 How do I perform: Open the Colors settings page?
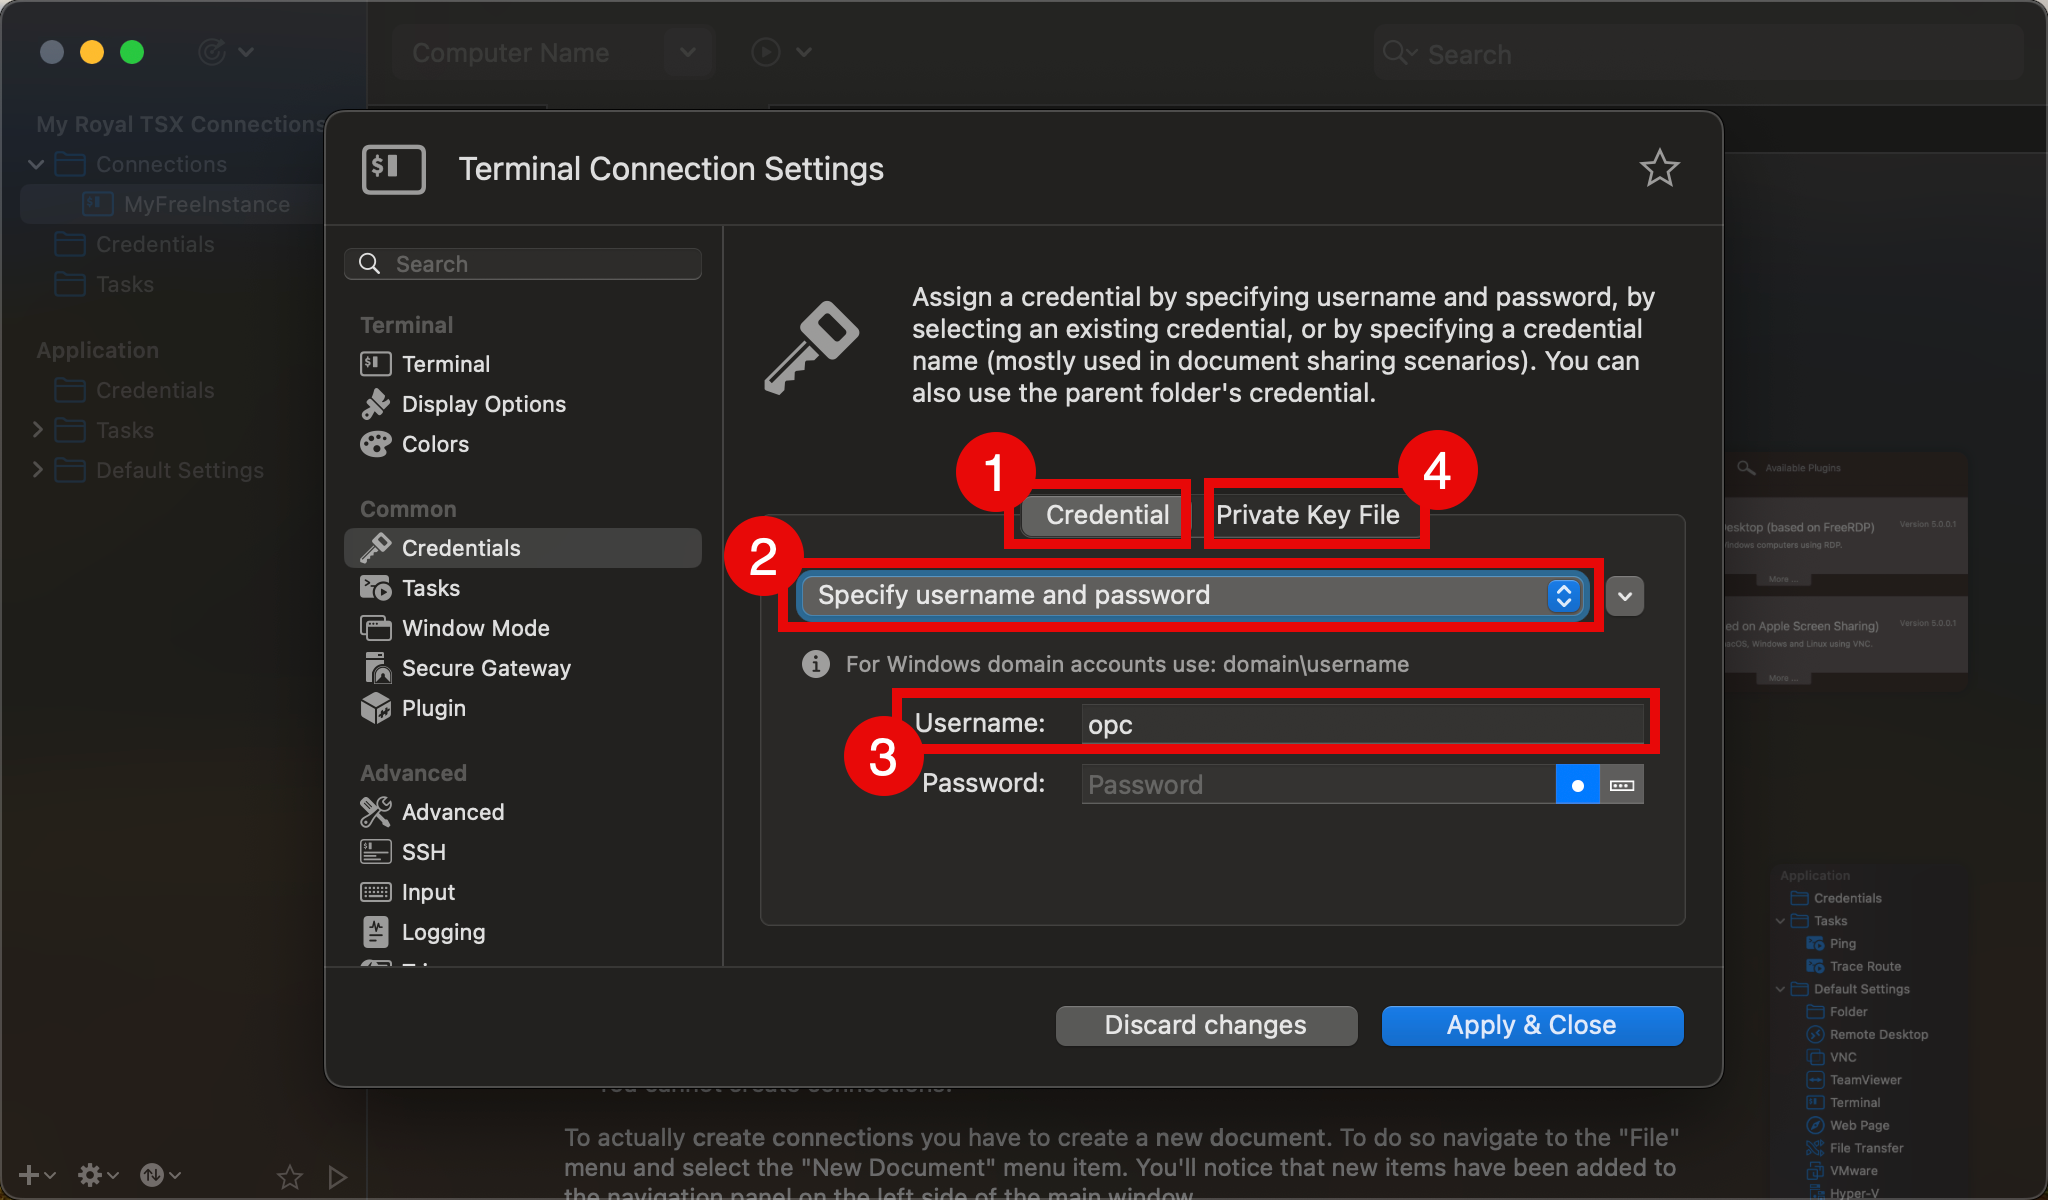pos(434,444)
